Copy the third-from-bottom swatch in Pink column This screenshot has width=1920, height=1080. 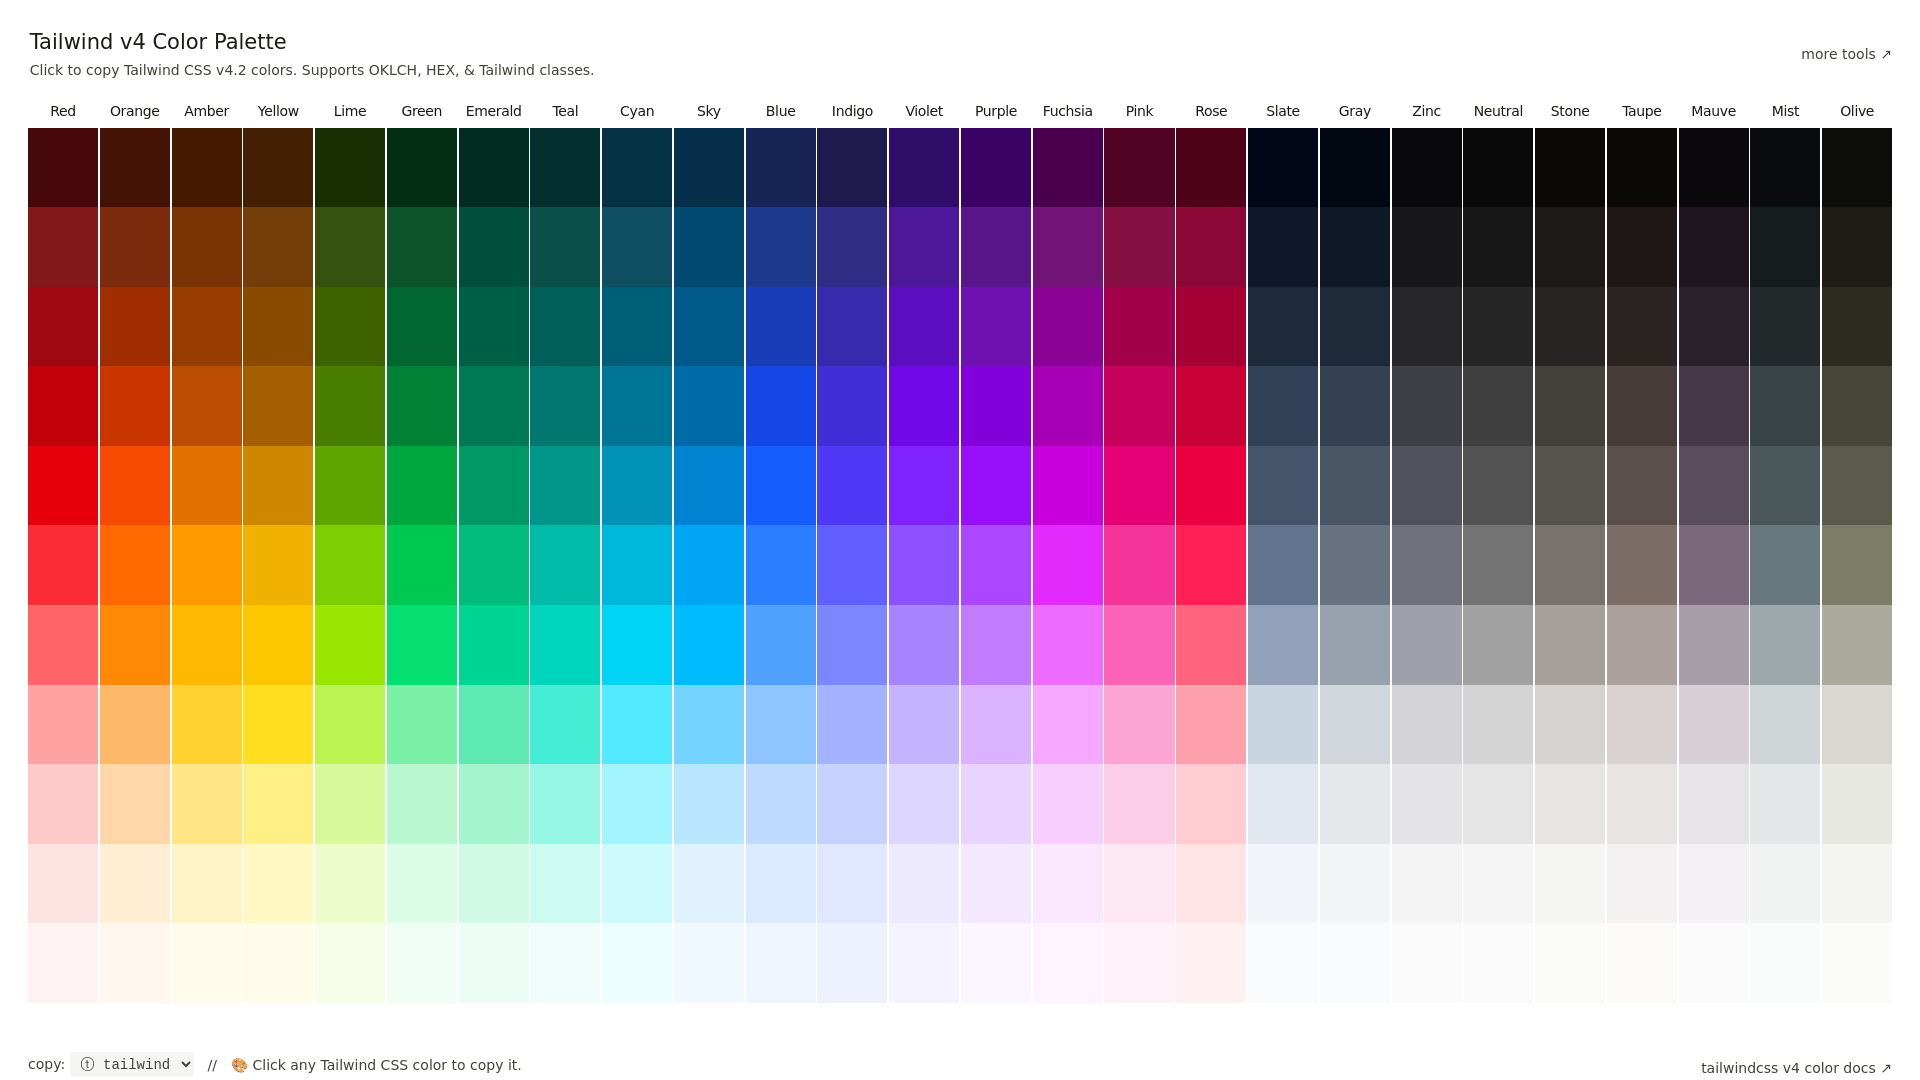1139,804
